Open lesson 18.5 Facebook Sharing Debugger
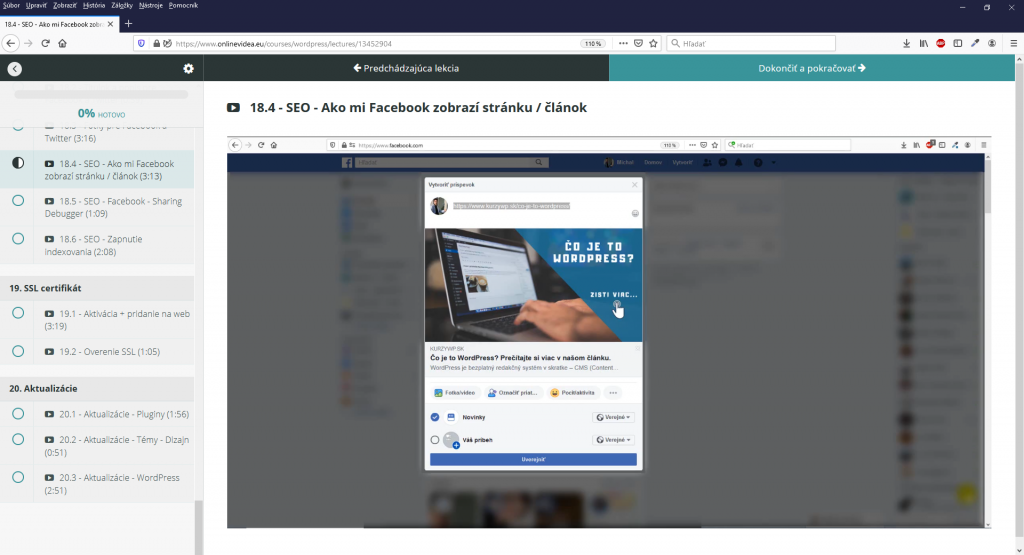The width and height of the screenshot is (1024, 555). 113,208
